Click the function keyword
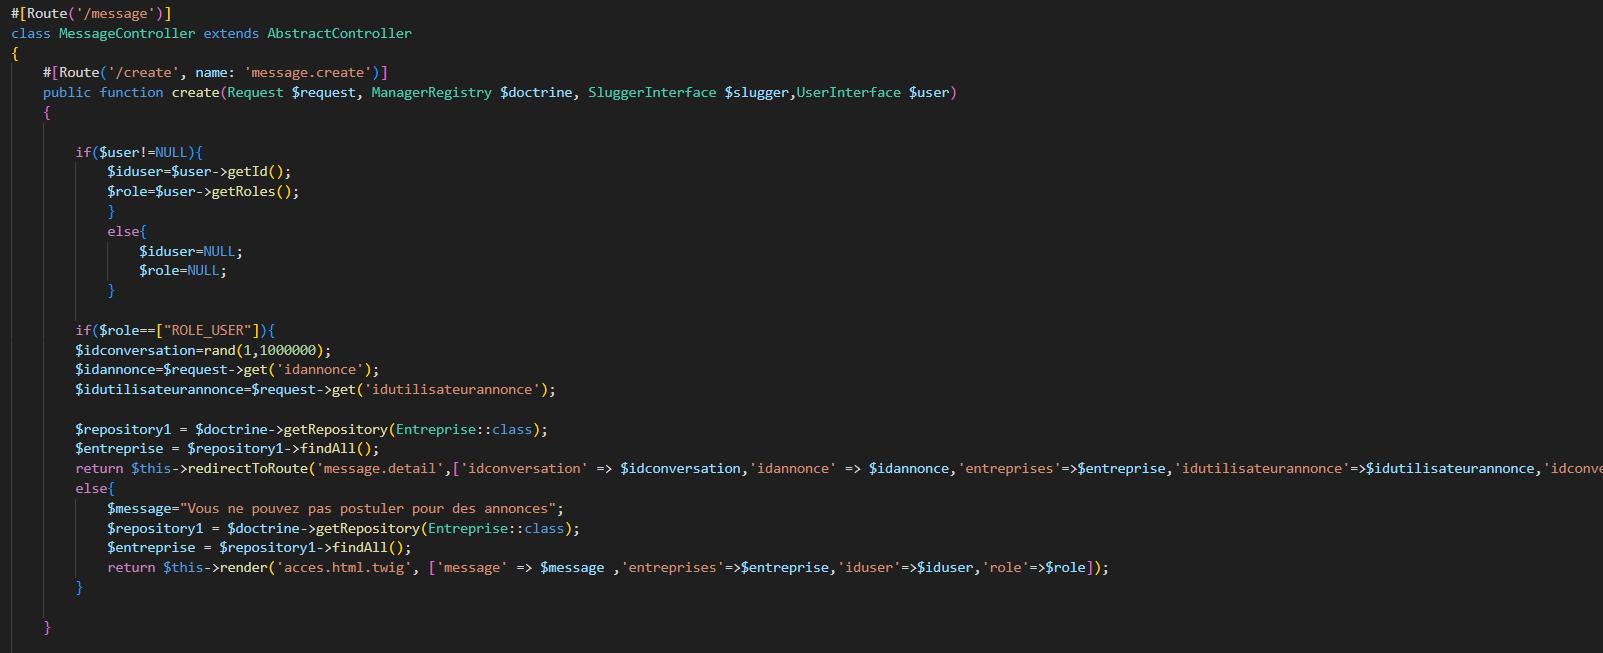The image size is (1603, 653). pos(131,92)
